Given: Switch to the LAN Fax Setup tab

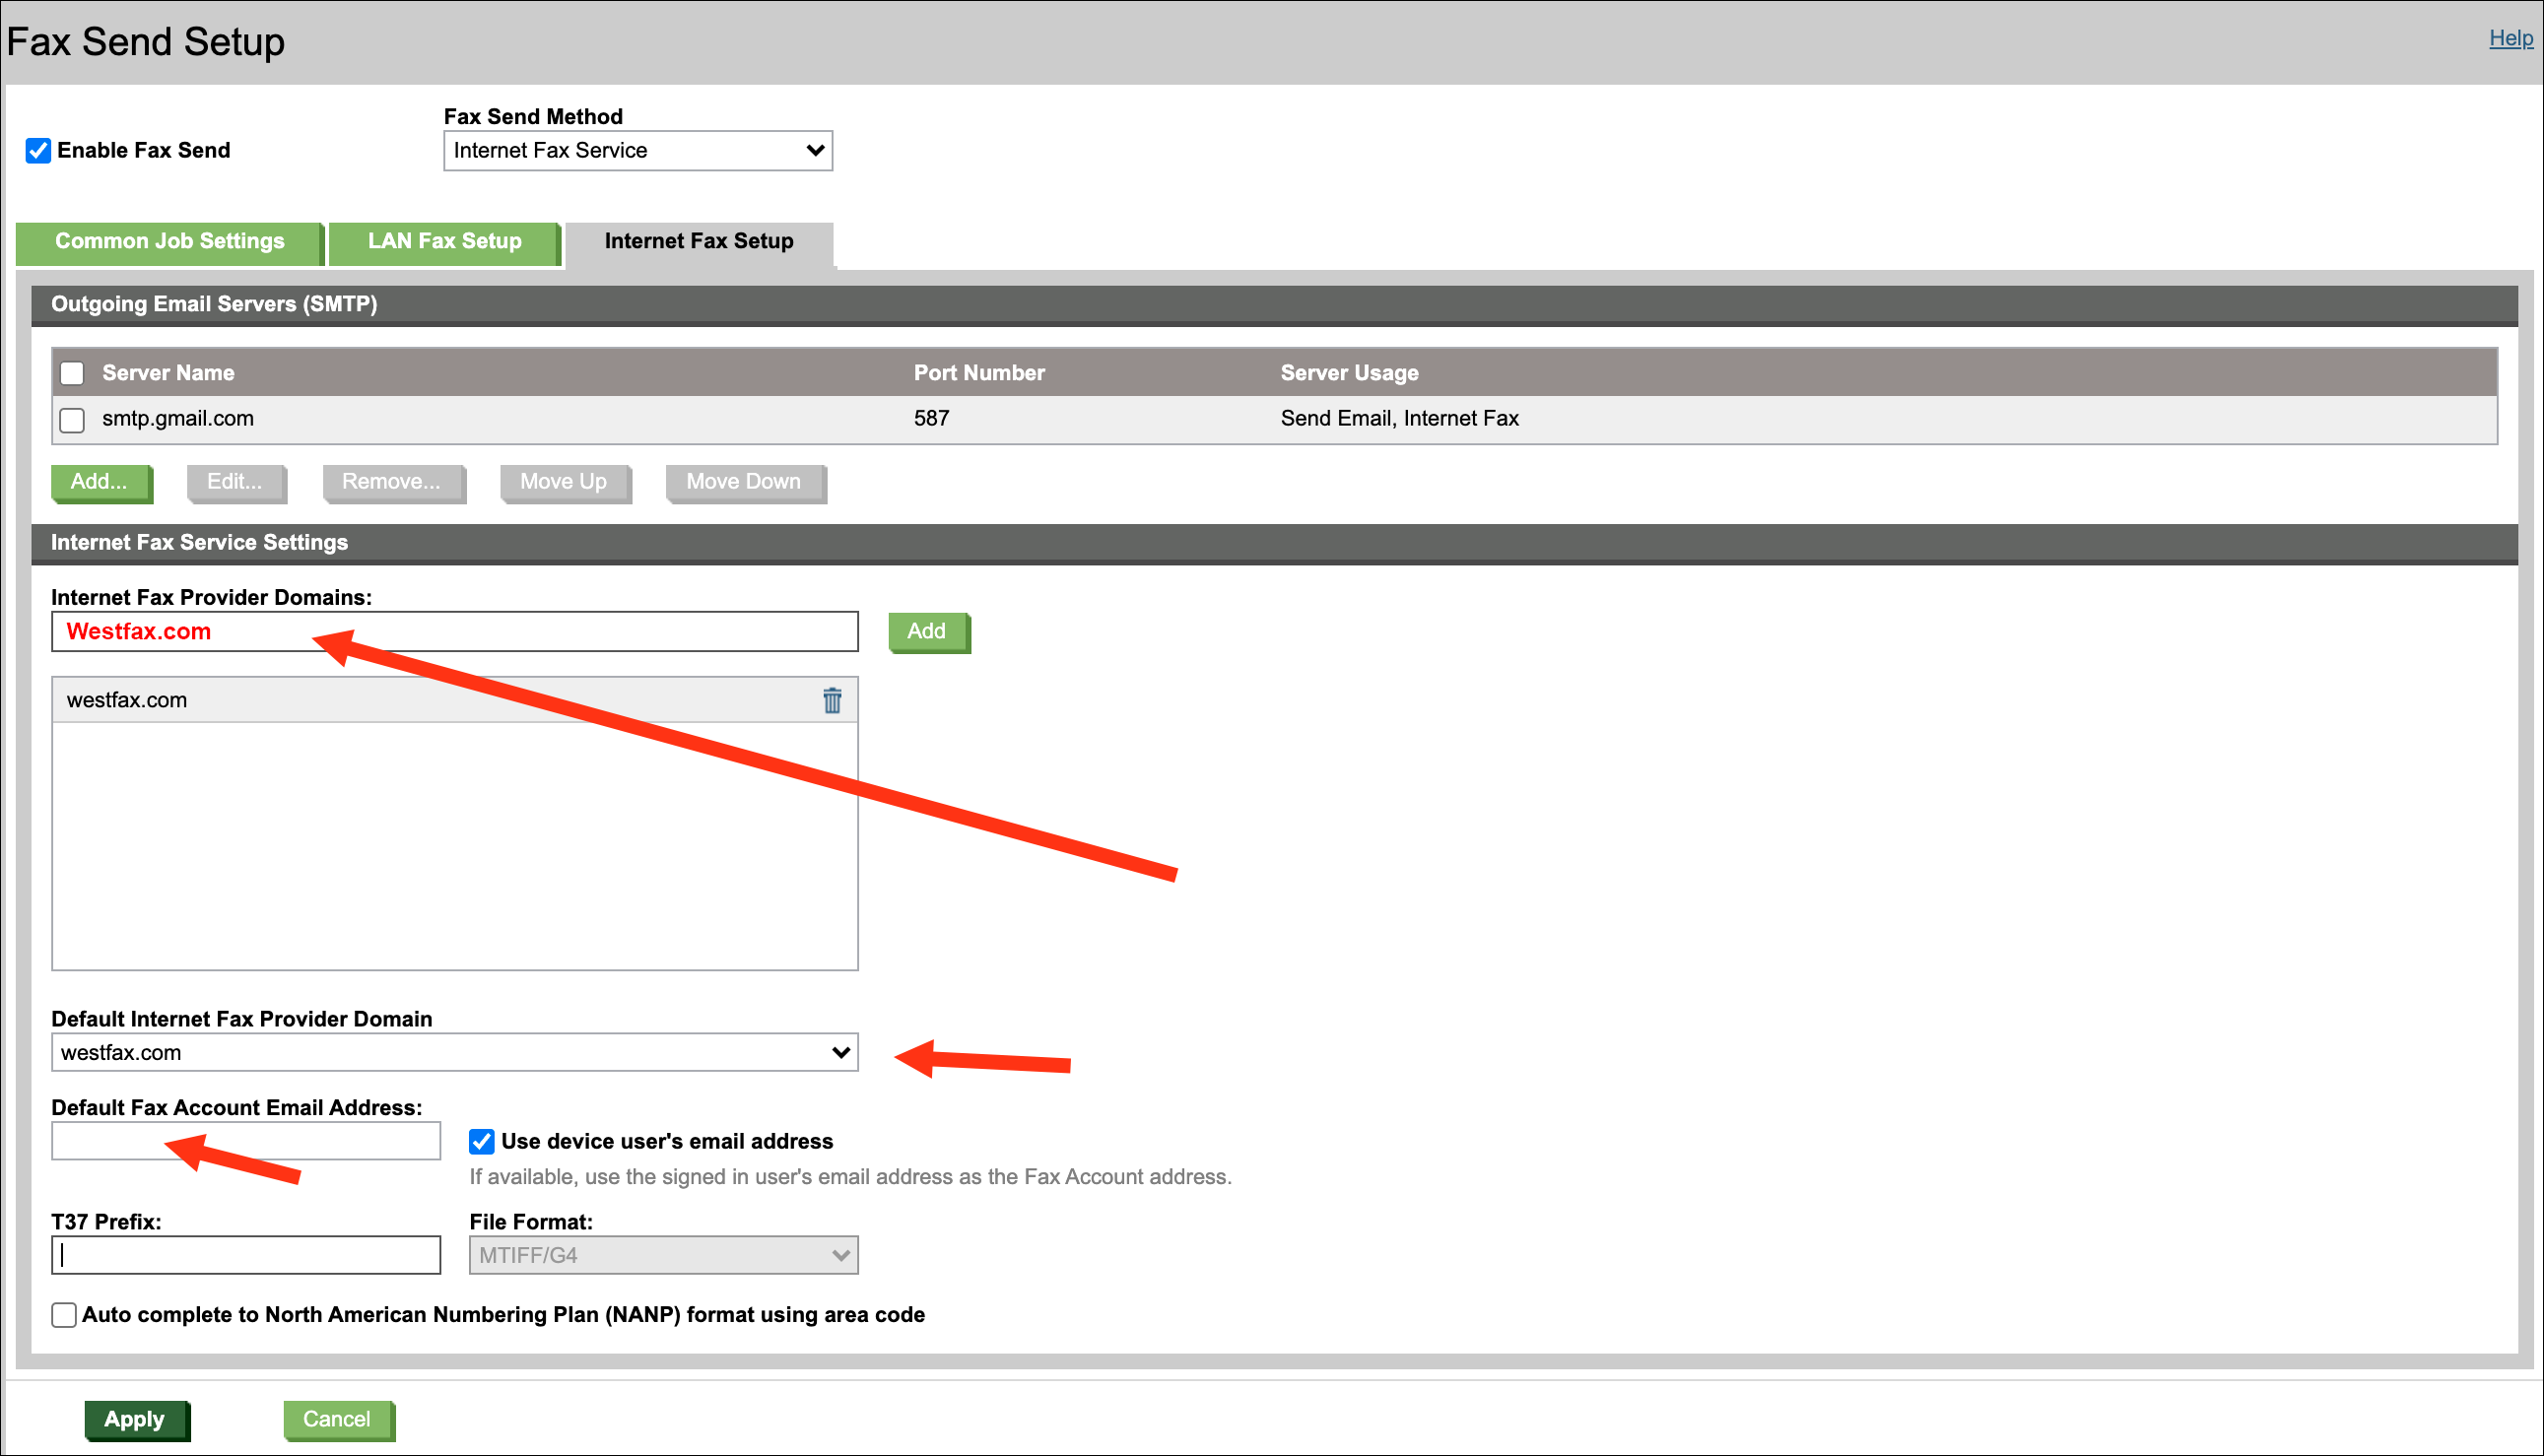Looking at the screenshot, I should tap(444, 241).
